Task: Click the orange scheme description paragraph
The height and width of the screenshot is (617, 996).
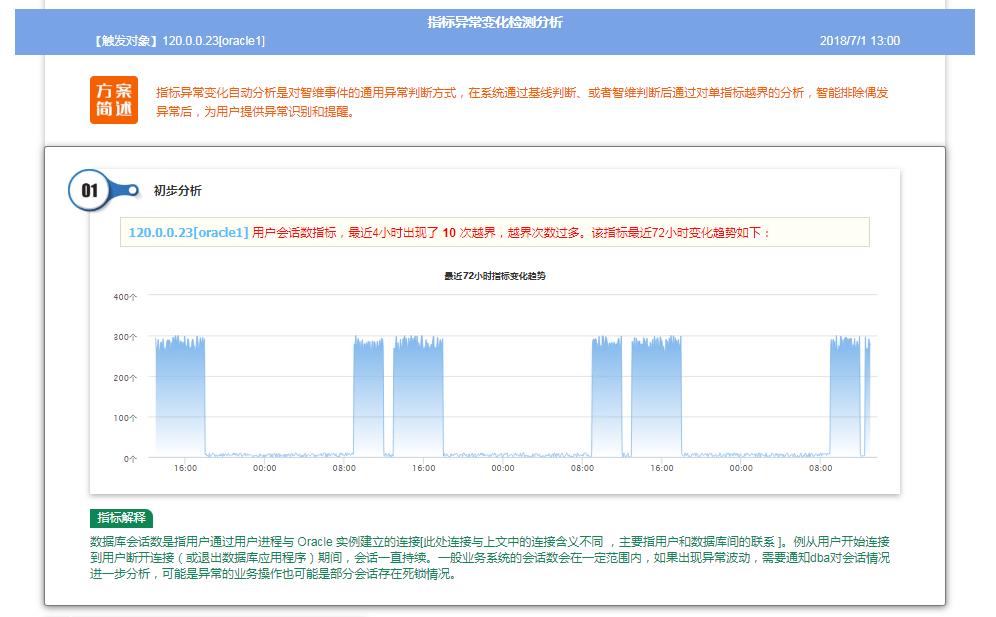Action: pyautogui.click(x=520, y=102)
